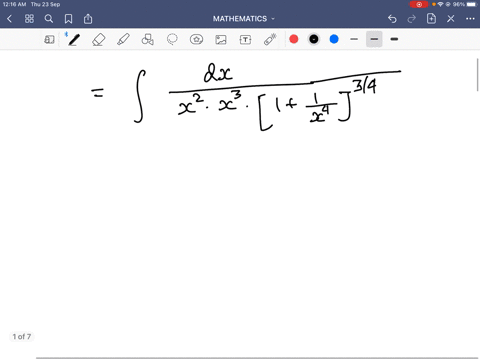Select the thinnest stroke width
This screenshot has height=360, width=480.
click(354, 39)
